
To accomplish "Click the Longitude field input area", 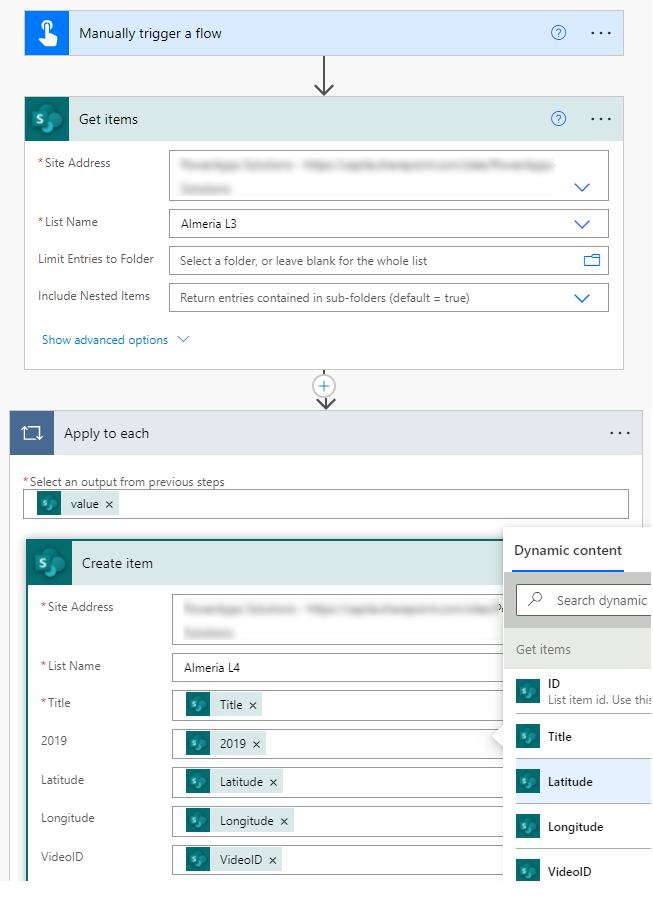I will coord(337,821).
